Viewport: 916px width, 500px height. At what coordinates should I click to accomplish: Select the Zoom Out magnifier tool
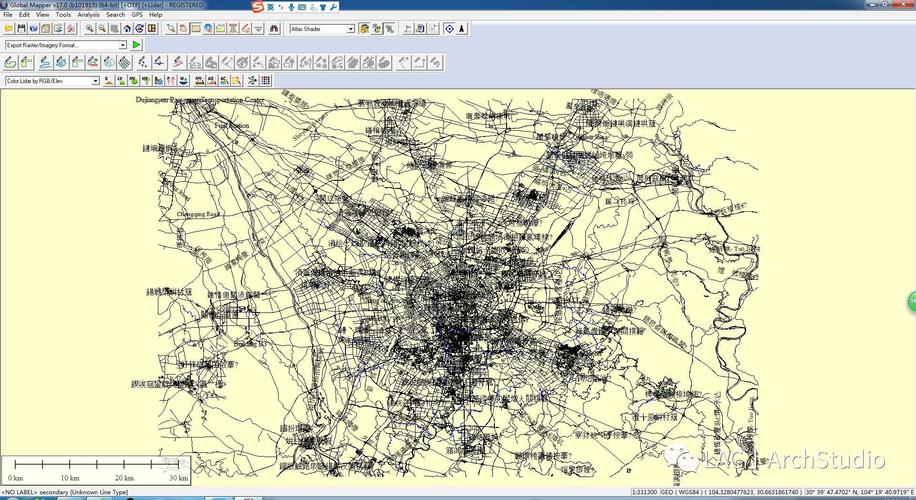102,29
